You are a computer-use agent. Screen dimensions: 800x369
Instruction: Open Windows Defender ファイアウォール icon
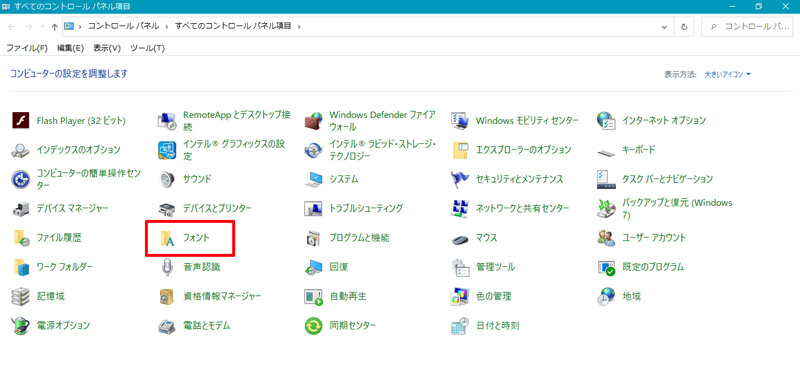pos(314,121)
